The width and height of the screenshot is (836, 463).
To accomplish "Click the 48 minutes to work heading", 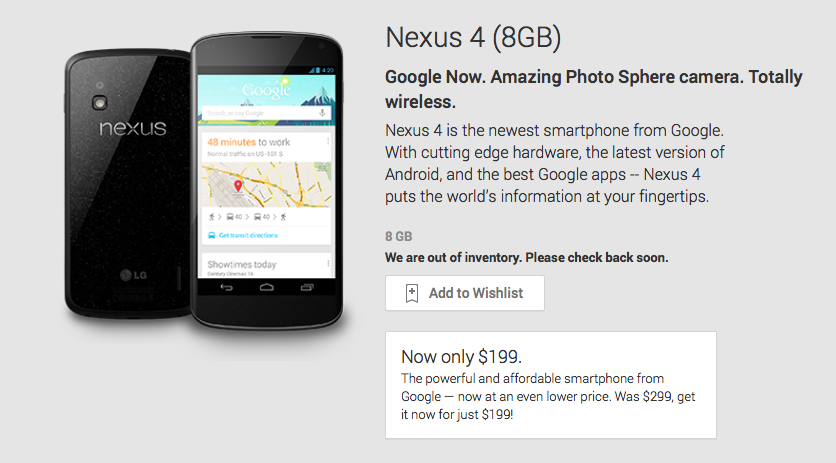I will click(x=248, y=142).
